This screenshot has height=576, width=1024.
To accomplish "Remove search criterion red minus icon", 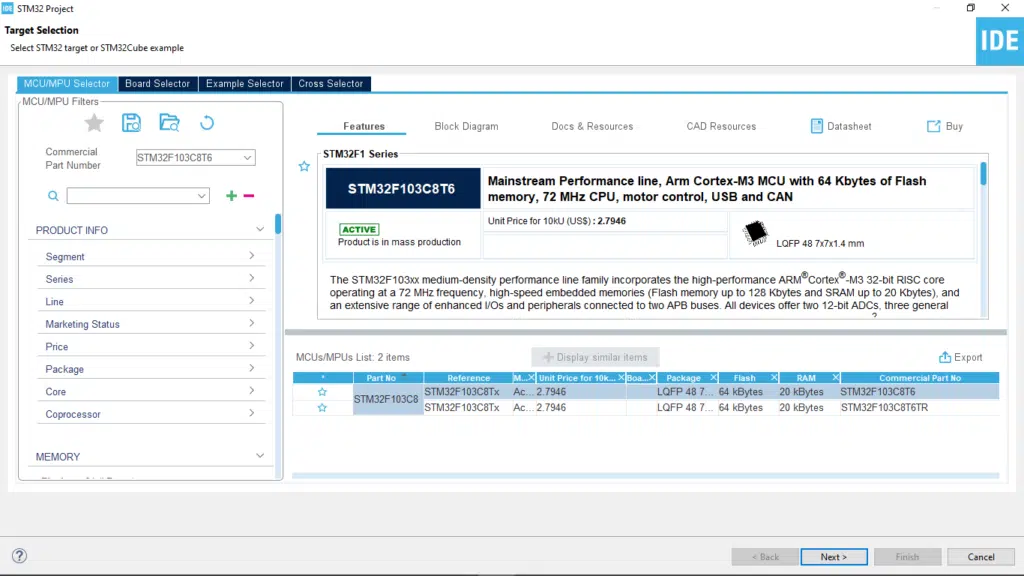I will click(x=249, y=195).
